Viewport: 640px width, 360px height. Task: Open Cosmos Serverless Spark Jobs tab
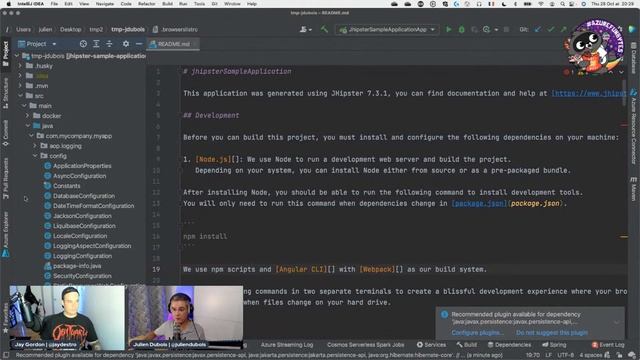365,345
